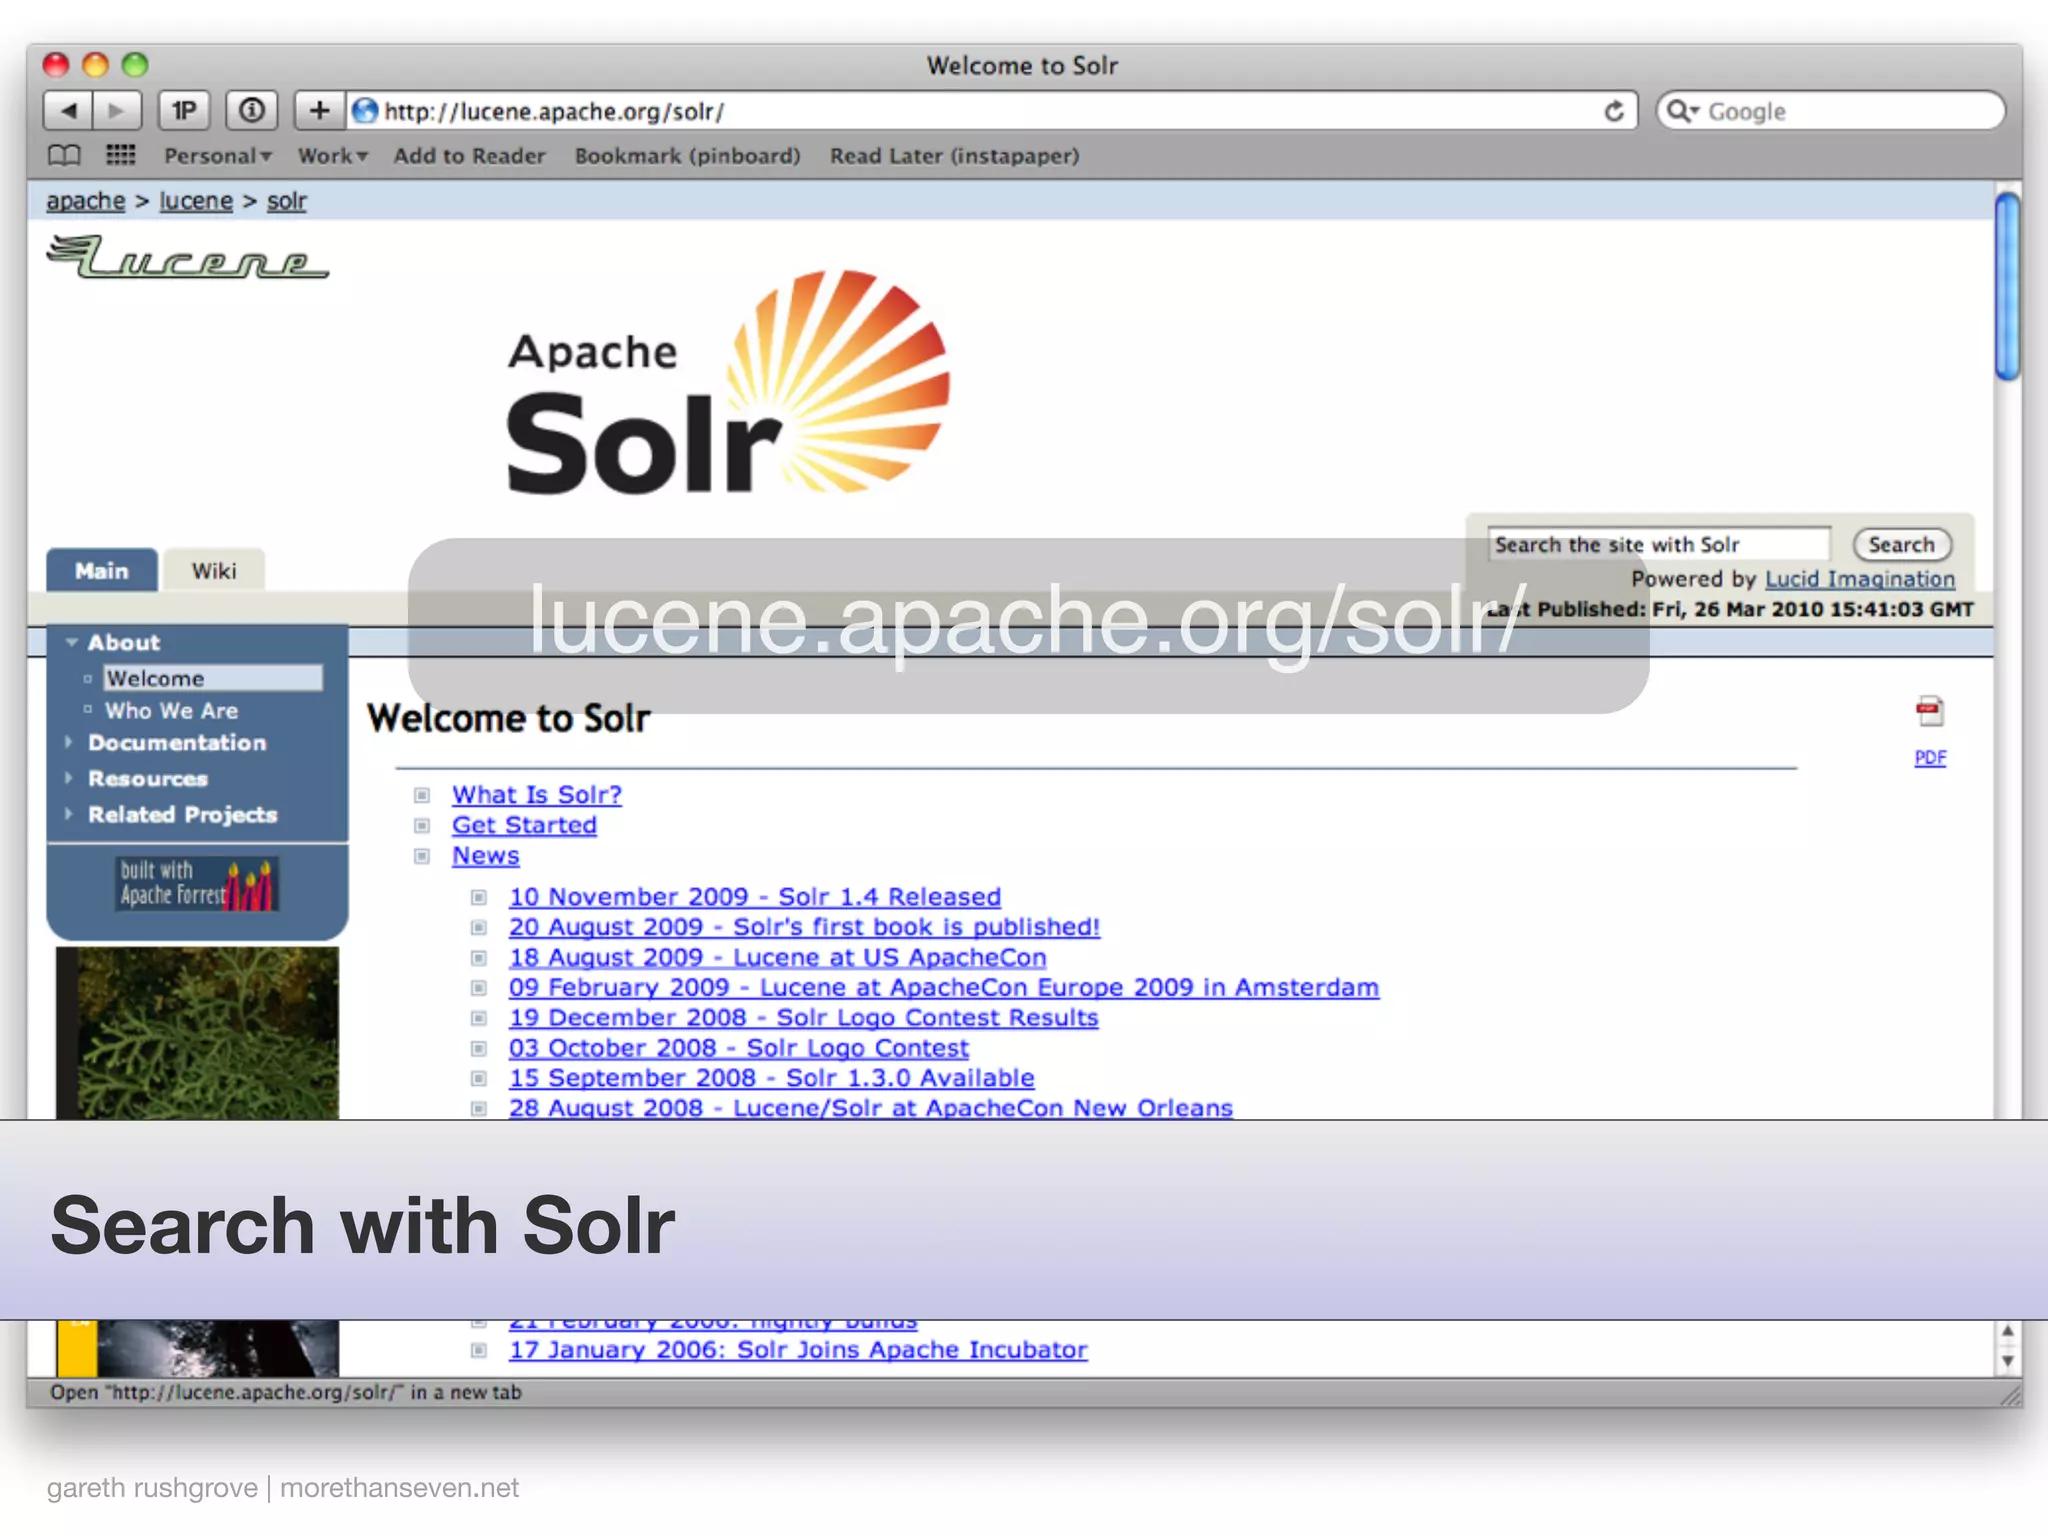Click Bookmark (pinboard) bookmarklet

tap(687, 156)
